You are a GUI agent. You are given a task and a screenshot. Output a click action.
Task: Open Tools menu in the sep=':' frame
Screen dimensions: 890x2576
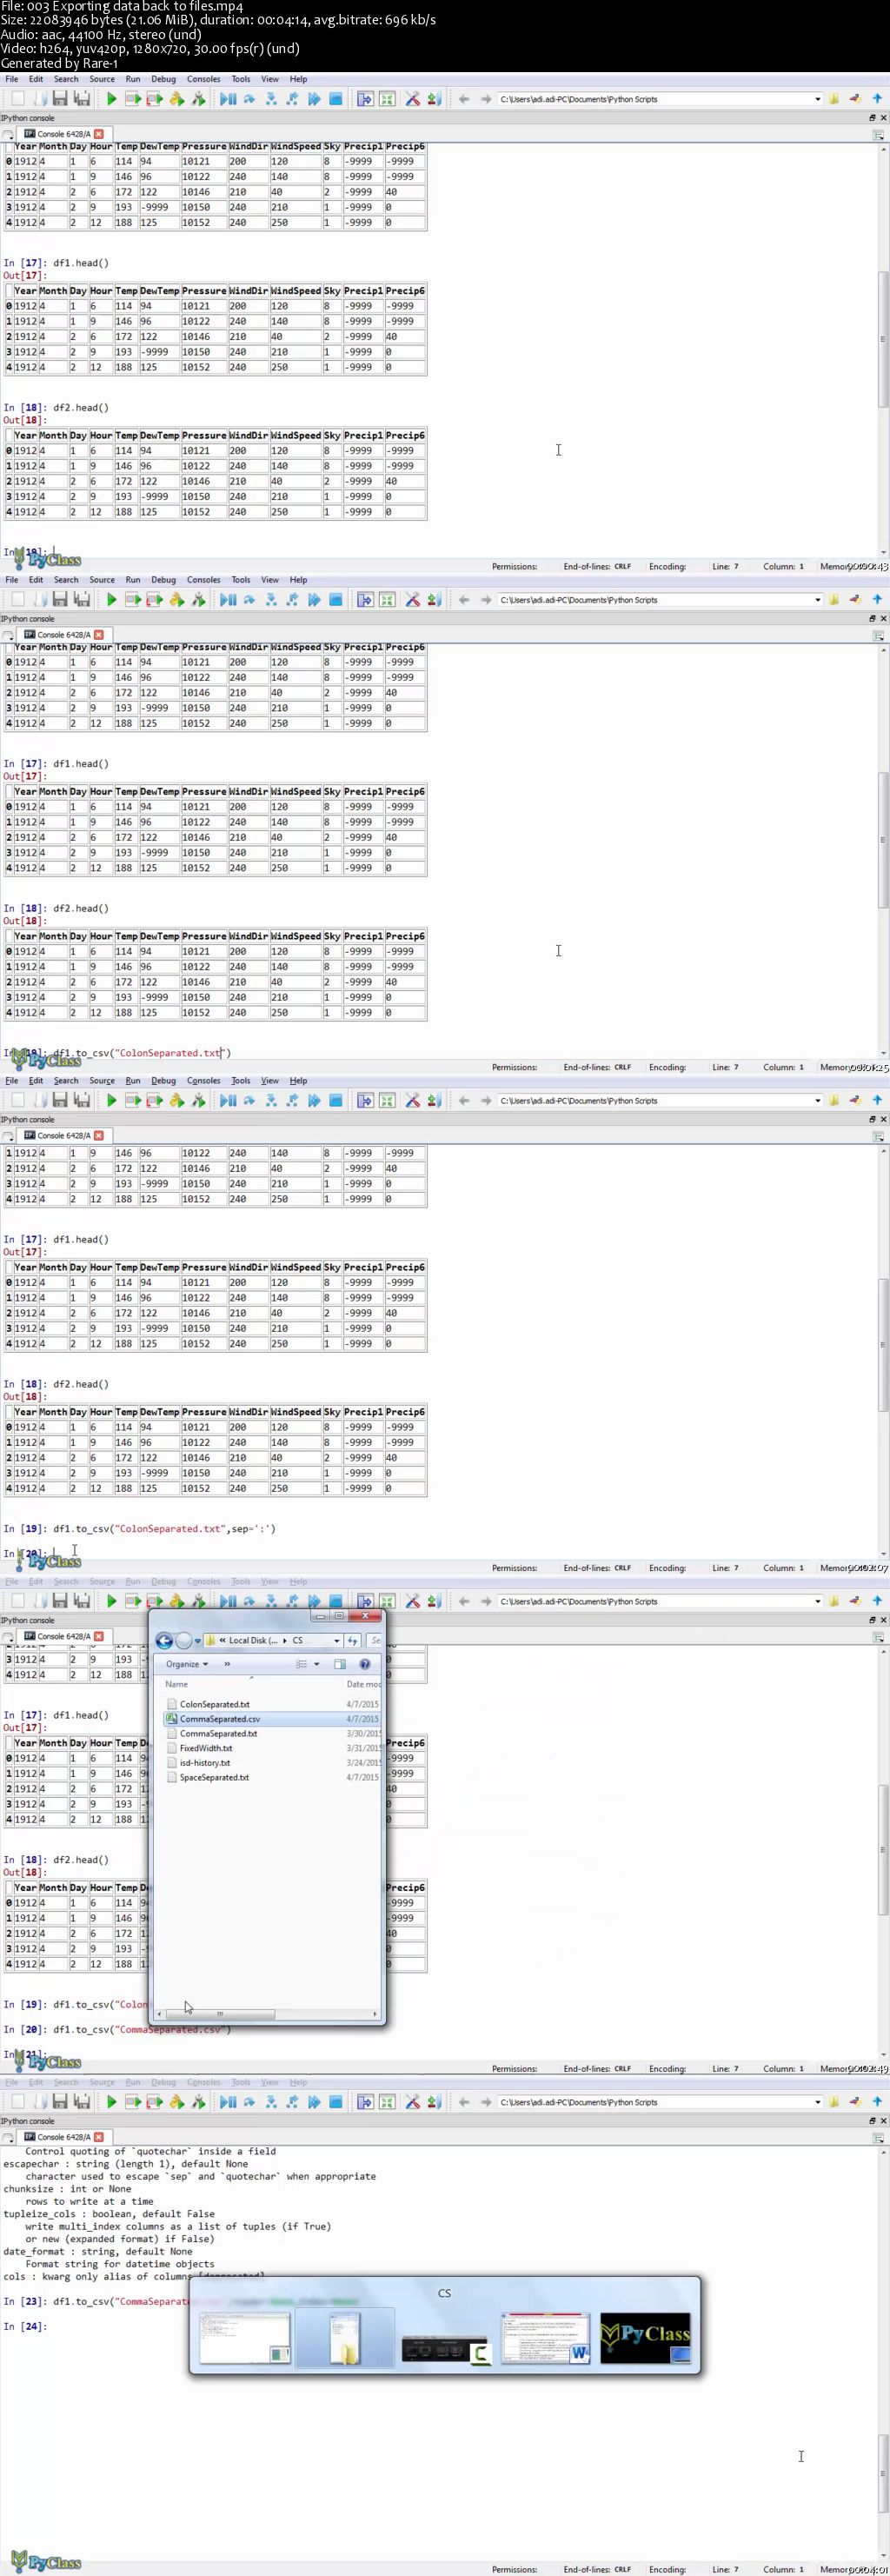pos(241,1081)
